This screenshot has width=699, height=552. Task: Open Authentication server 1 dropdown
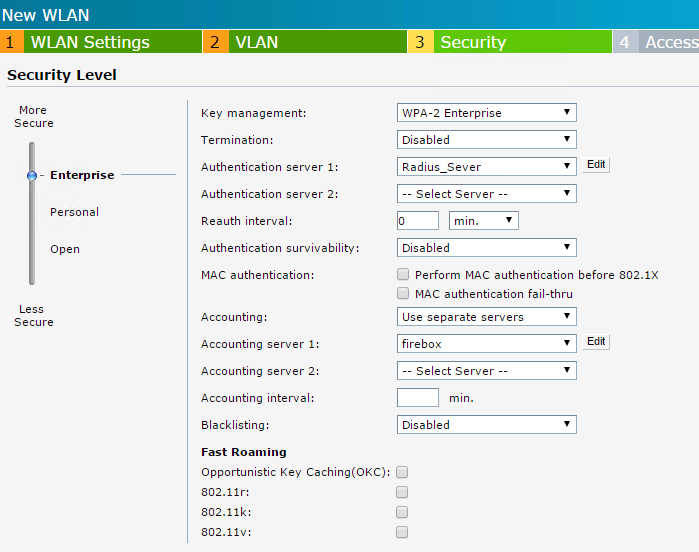487,167
